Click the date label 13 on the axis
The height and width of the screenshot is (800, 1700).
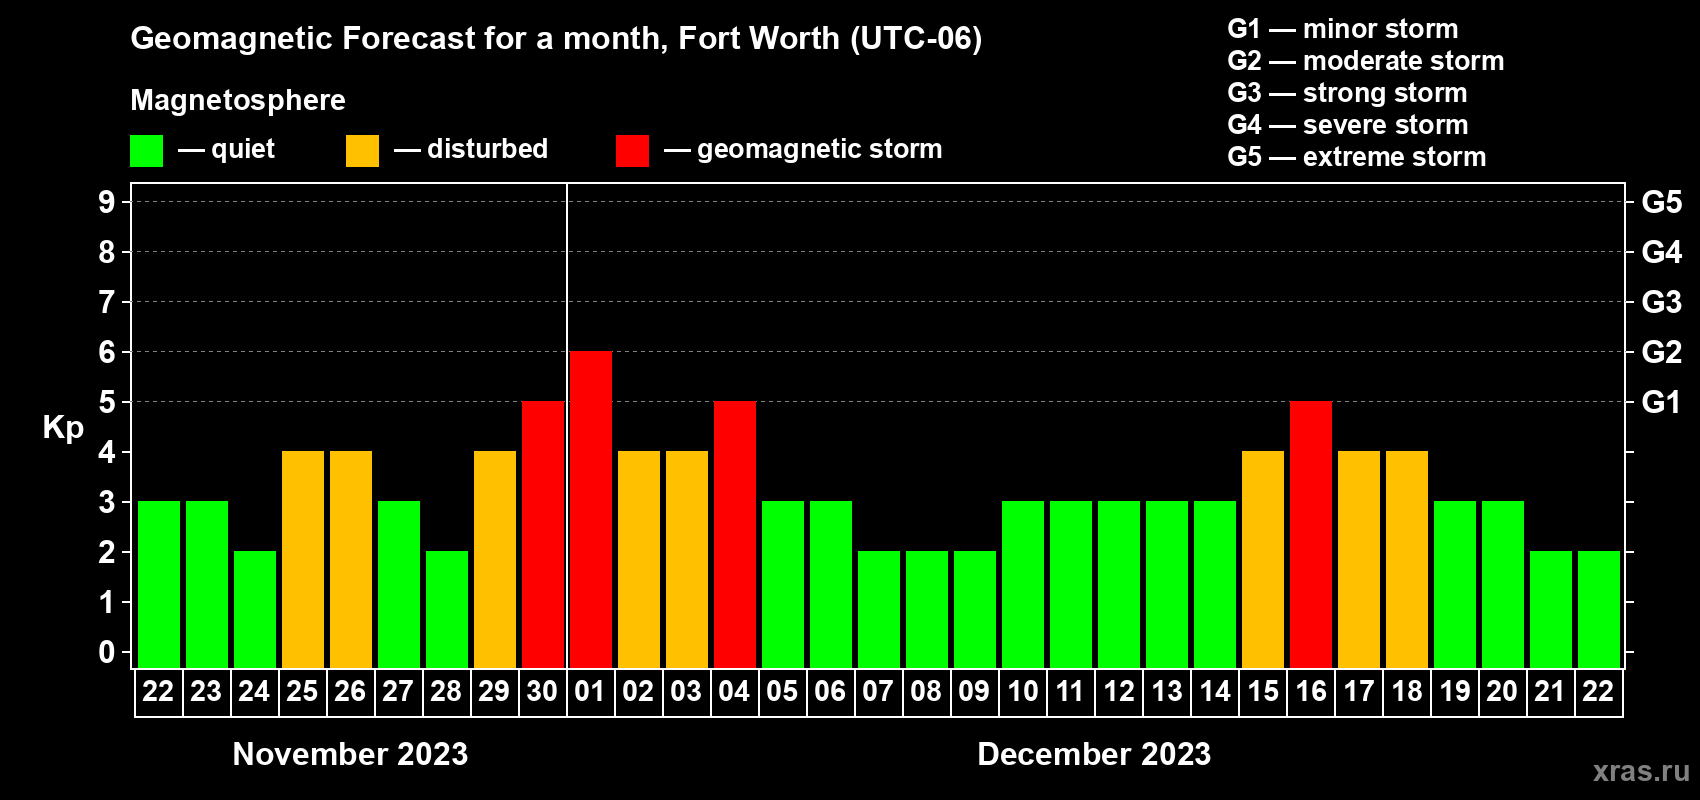tap(1166, 691)
